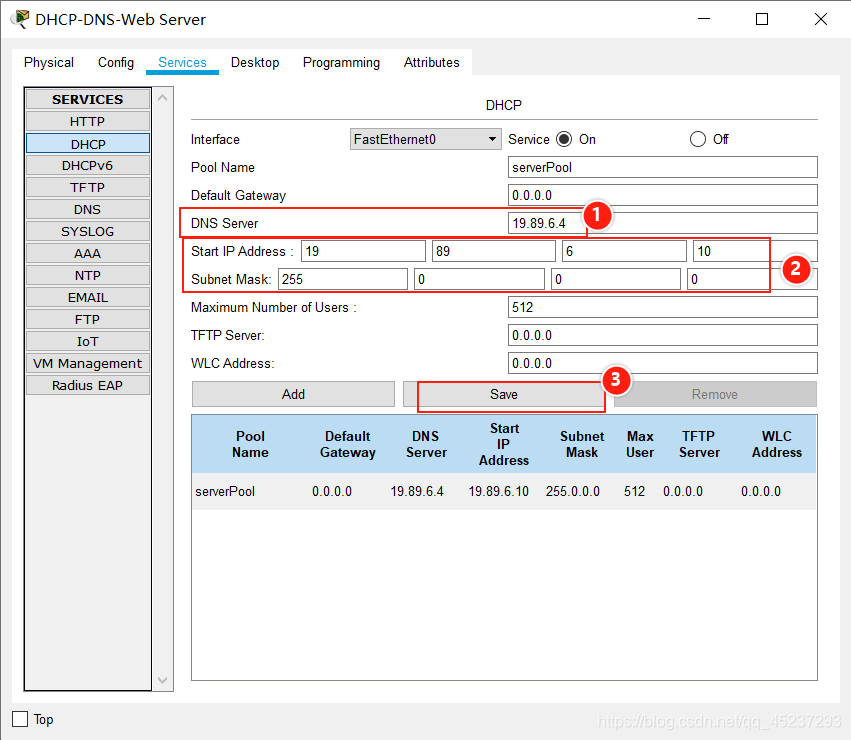
Task: Open the TFTP service
Action: coord(88,187)
